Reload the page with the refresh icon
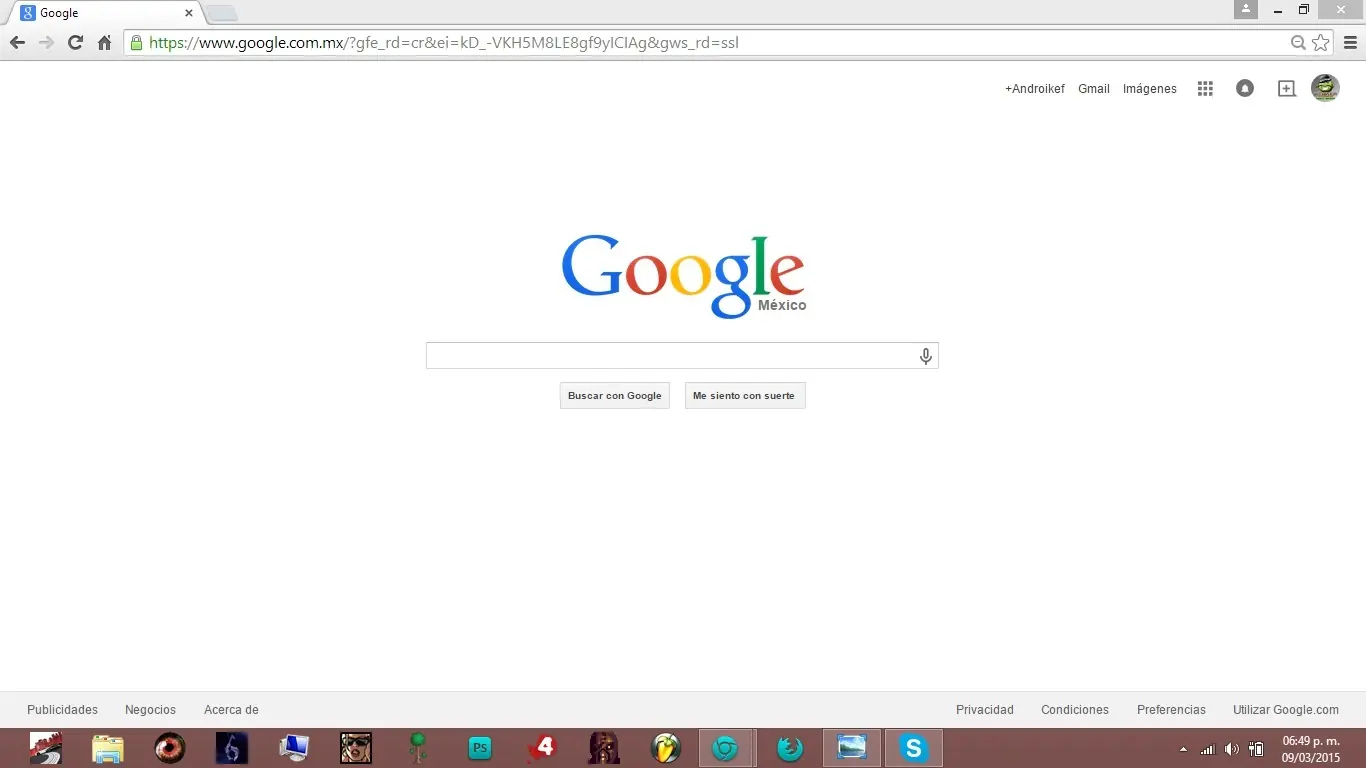Image resolution: width=1366 pixels, height=768 pixels. [x=75, y=43]
